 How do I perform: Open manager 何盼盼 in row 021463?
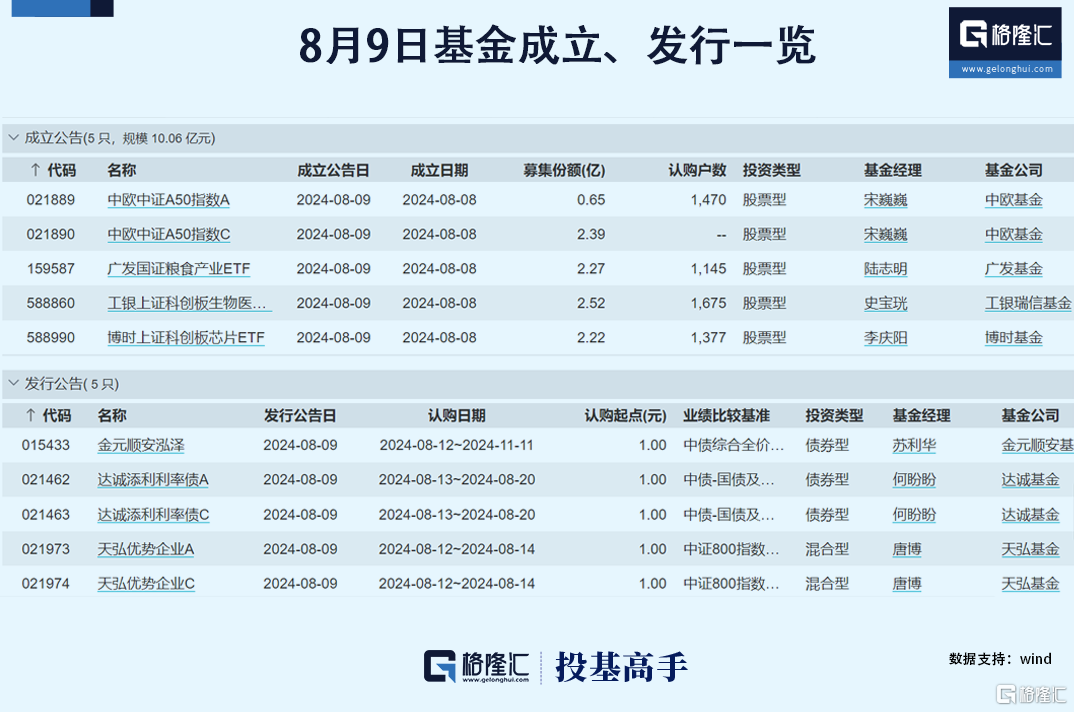coord(914,515)
